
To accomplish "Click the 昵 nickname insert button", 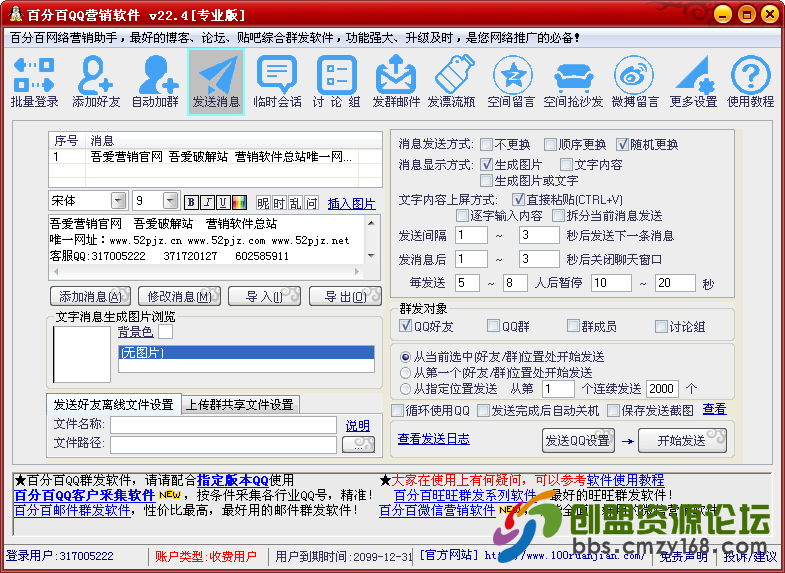I will pyautogui.click(x=263, y=203).
